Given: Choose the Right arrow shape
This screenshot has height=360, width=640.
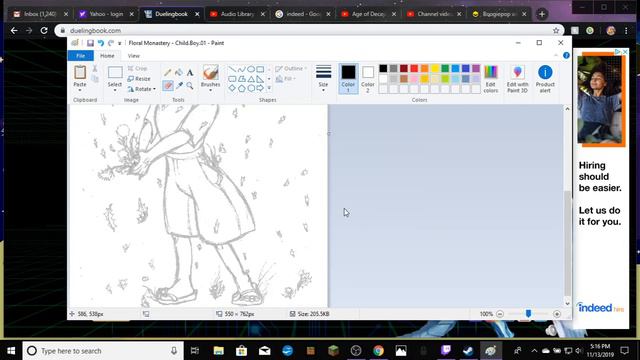Looking at the screenshot, I should [260, 88].
